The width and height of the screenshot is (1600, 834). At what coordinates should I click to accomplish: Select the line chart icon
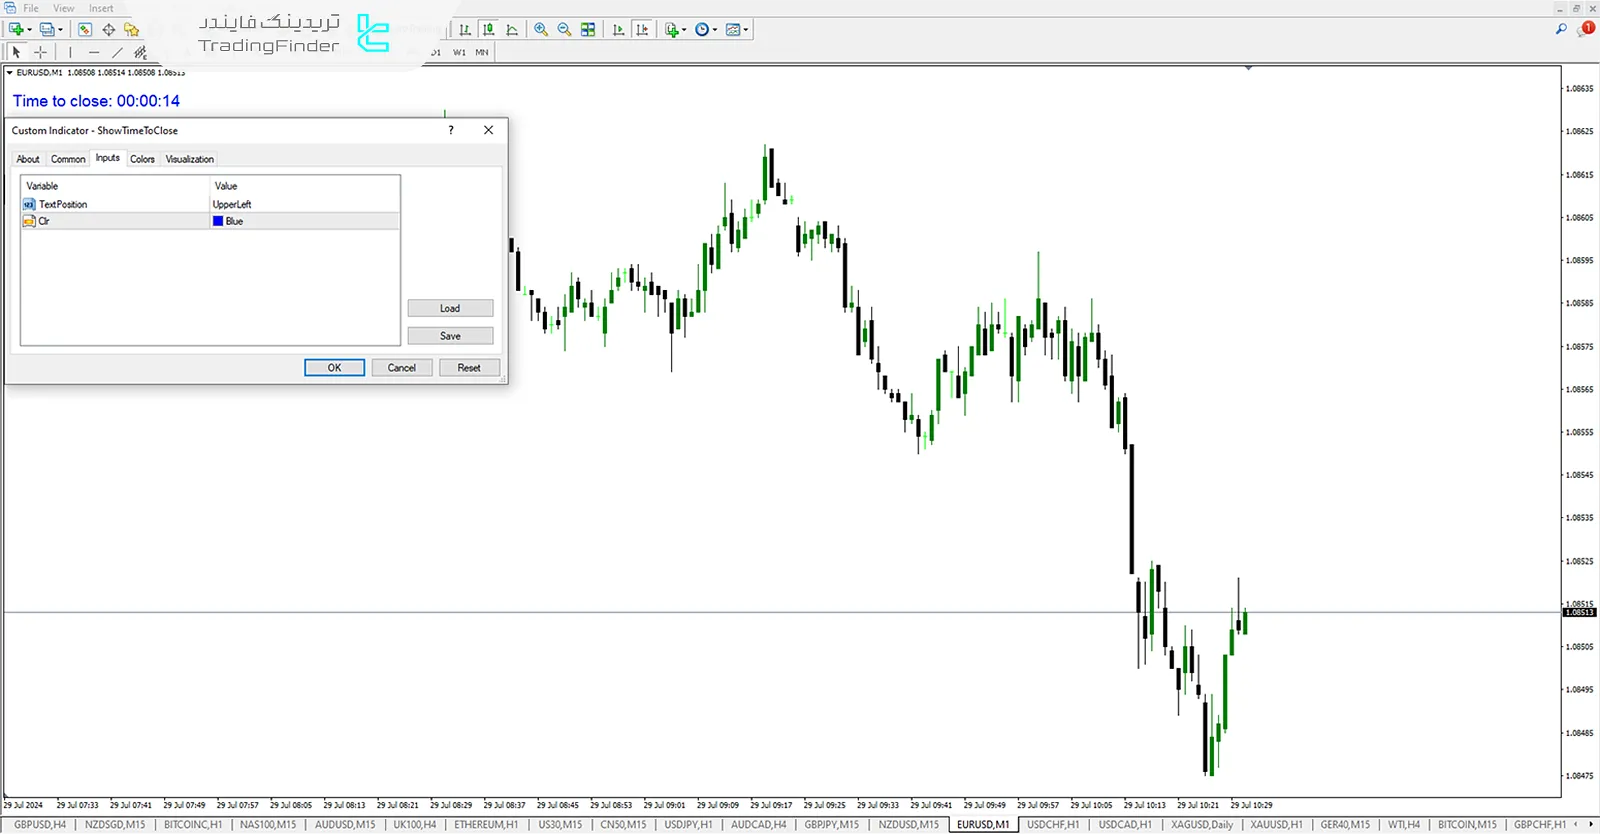click(512, 30)
